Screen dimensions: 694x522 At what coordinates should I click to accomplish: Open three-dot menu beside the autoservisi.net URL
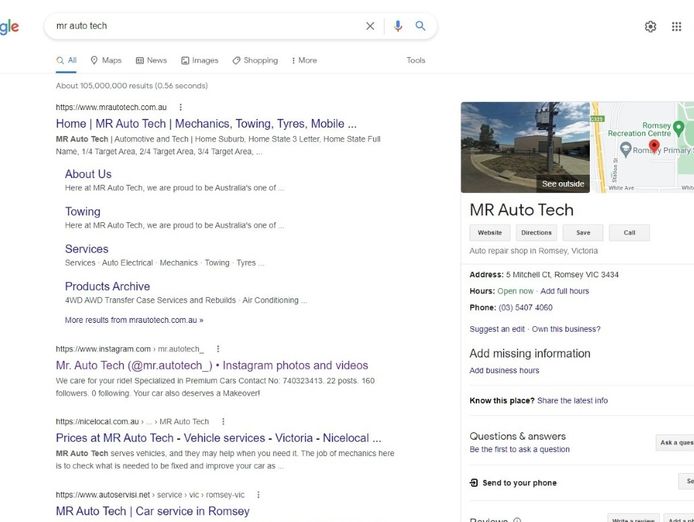[258, 495]
